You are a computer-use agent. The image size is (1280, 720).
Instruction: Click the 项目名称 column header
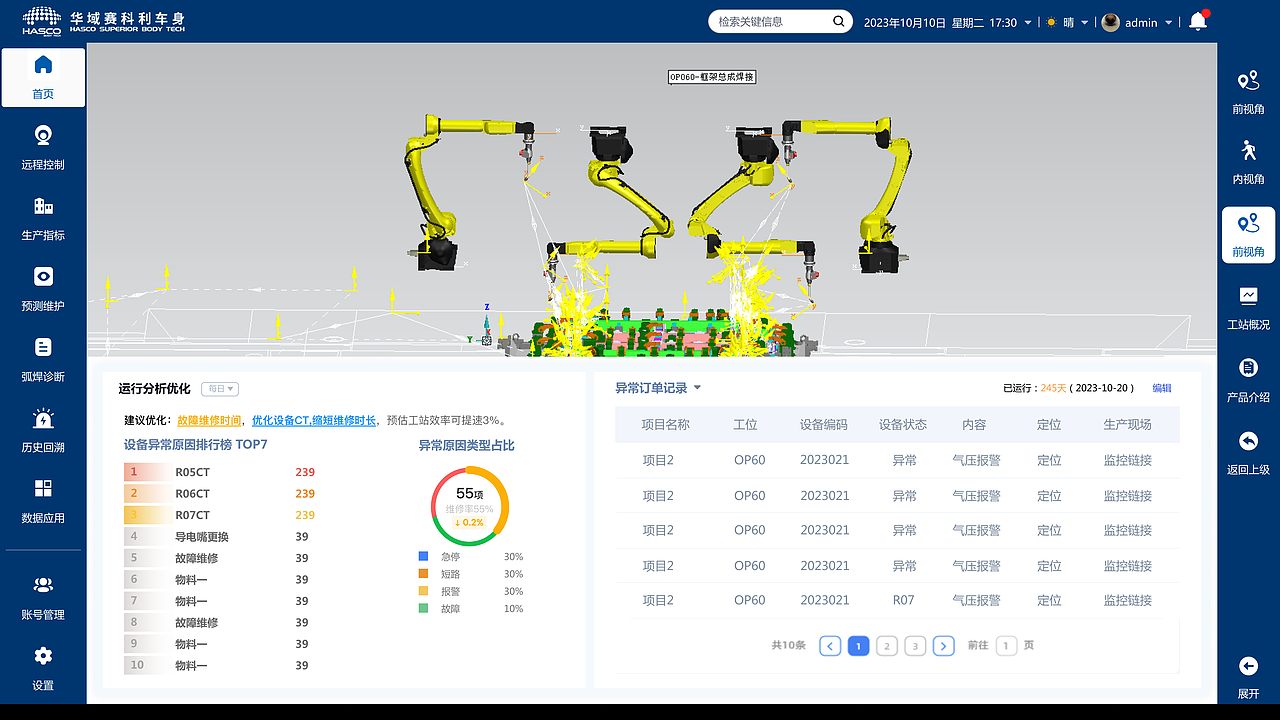666,424
